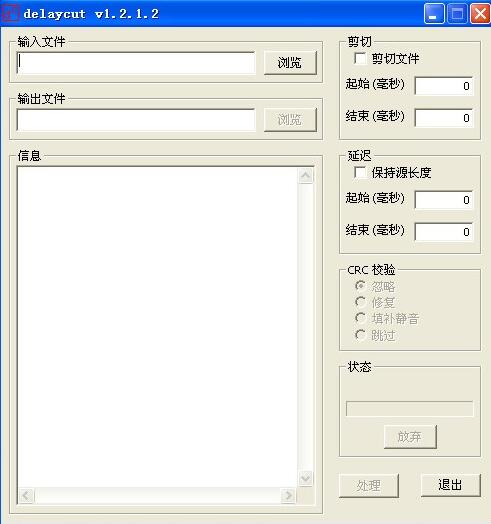
Task: Click the info box scroll right arrow
Action: click(288, 495)
